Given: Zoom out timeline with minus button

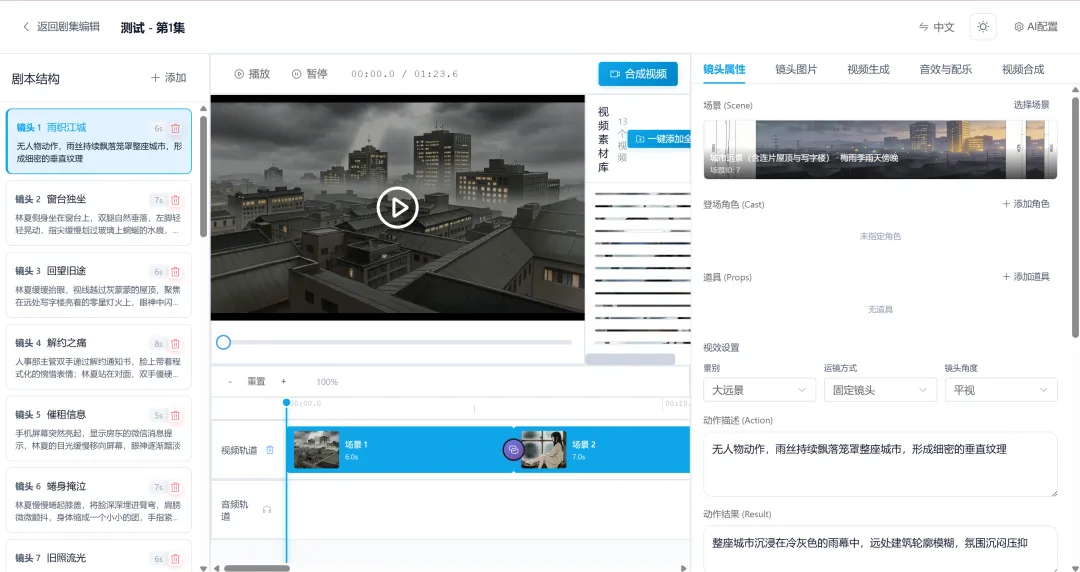Looking at the screenshot, I should click(x=230, y=381).
